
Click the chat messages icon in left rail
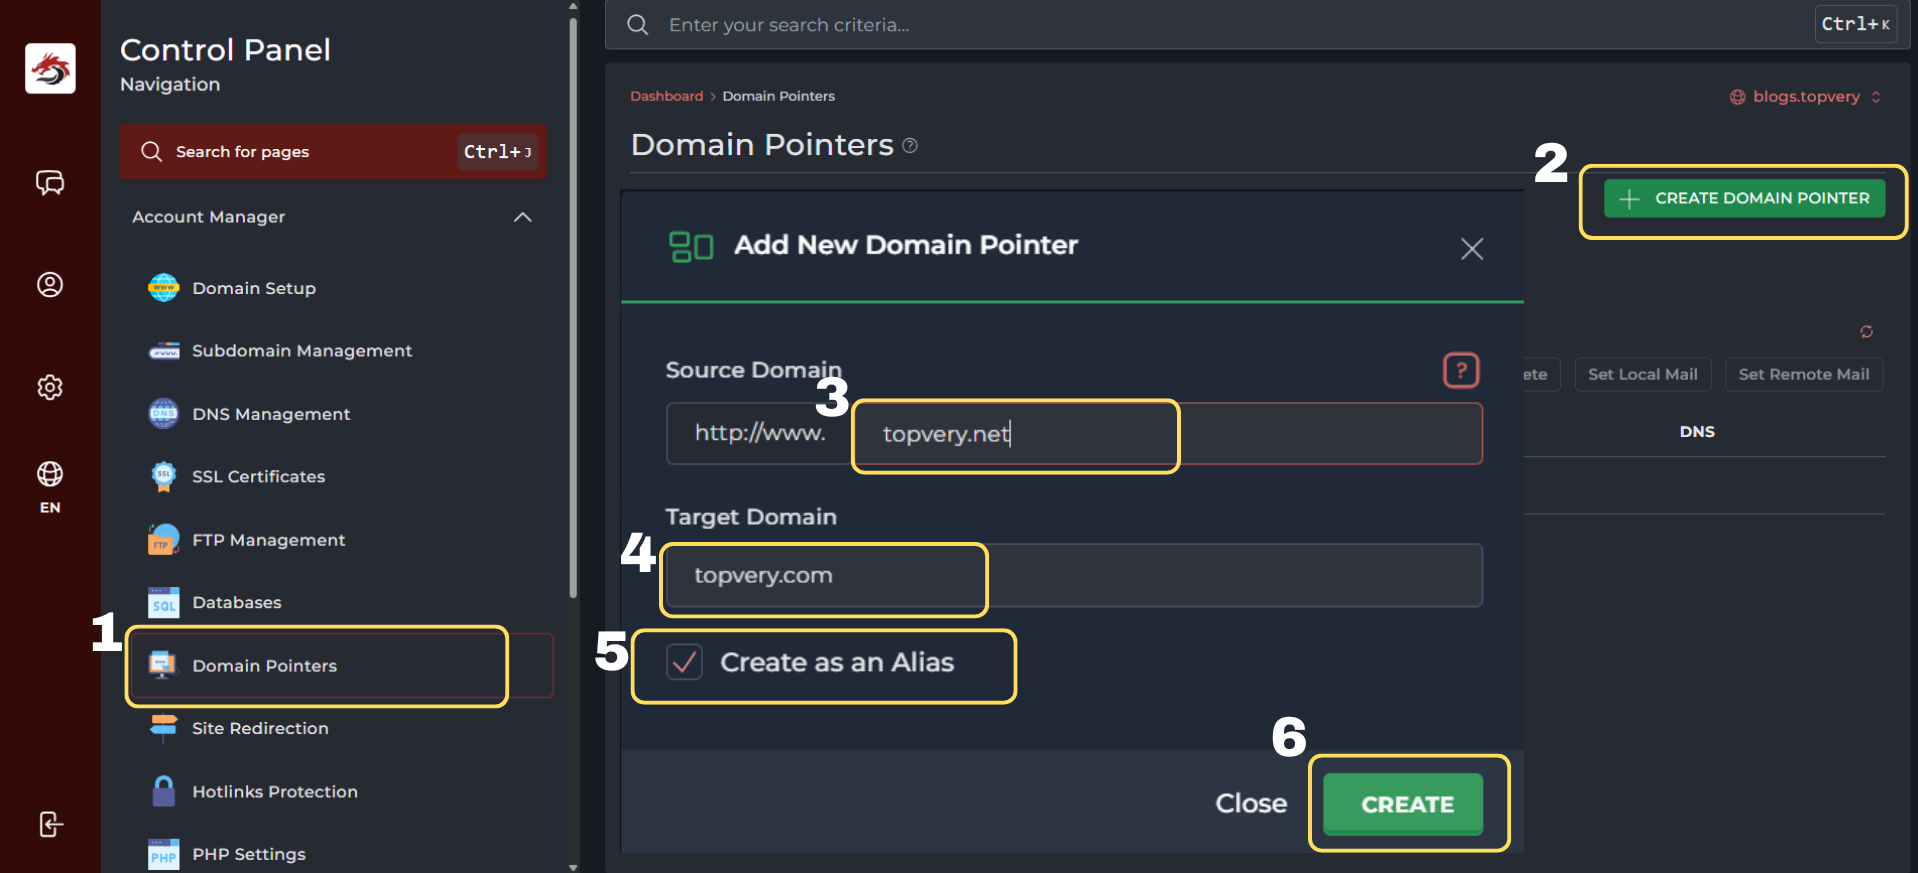(50, 183)
